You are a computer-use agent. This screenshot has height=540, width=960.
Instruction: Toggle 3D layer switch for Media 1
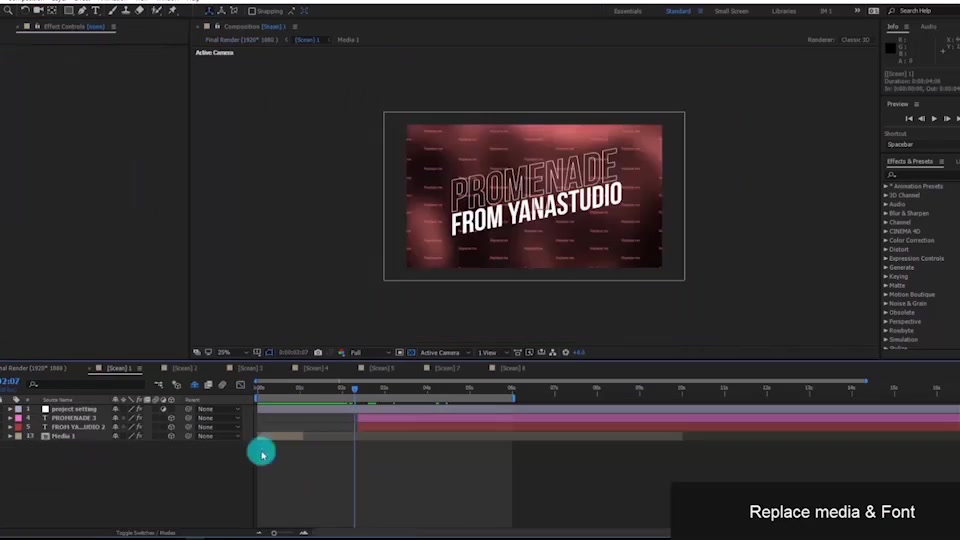pyautogui.click(x=171, y=437)
